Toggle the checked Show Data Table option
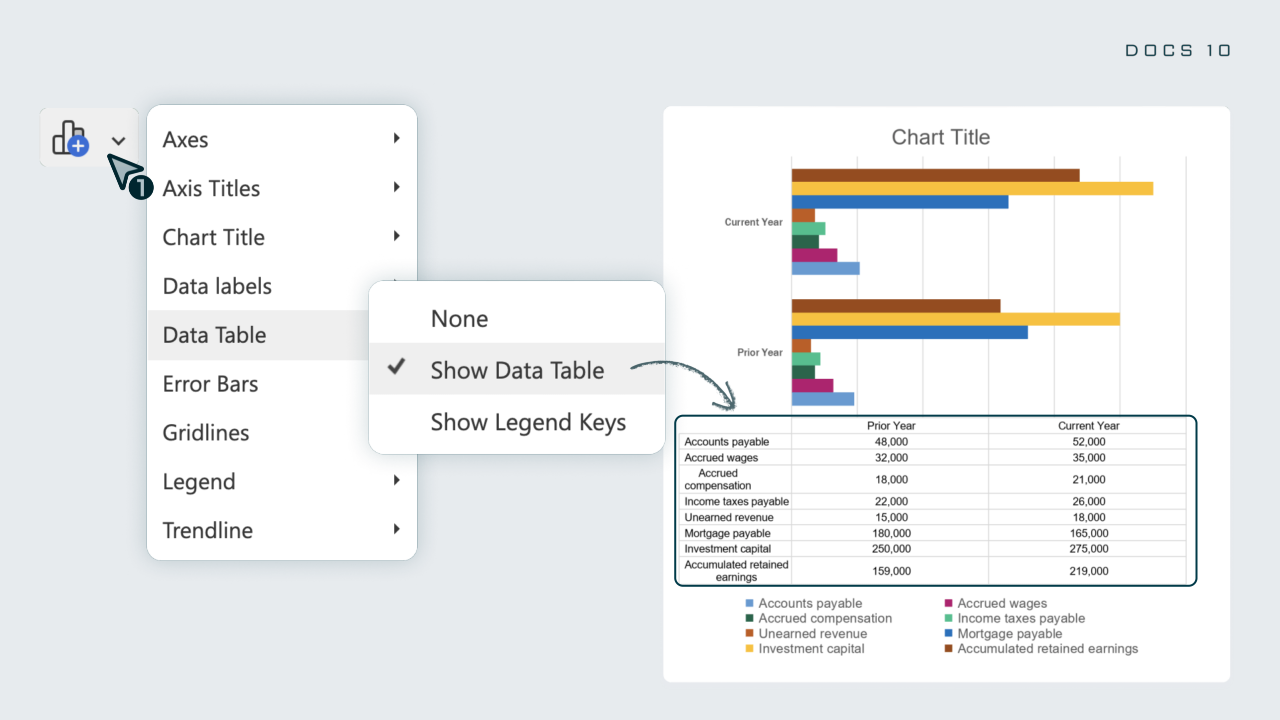The width and height of the screenshot is (1280, 720). click(x=517, y=370)
